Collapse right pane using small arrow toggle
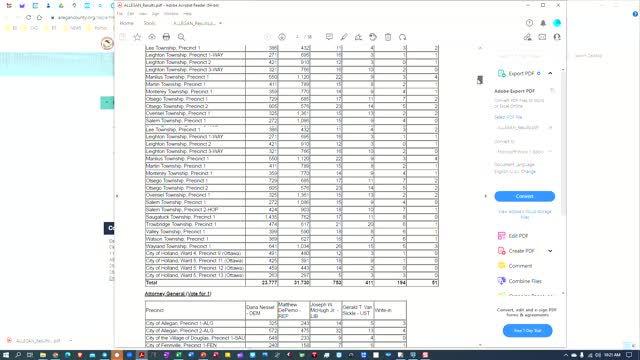Image resolution: width=640 pixels, height=360 pixels. pos(486,196)
